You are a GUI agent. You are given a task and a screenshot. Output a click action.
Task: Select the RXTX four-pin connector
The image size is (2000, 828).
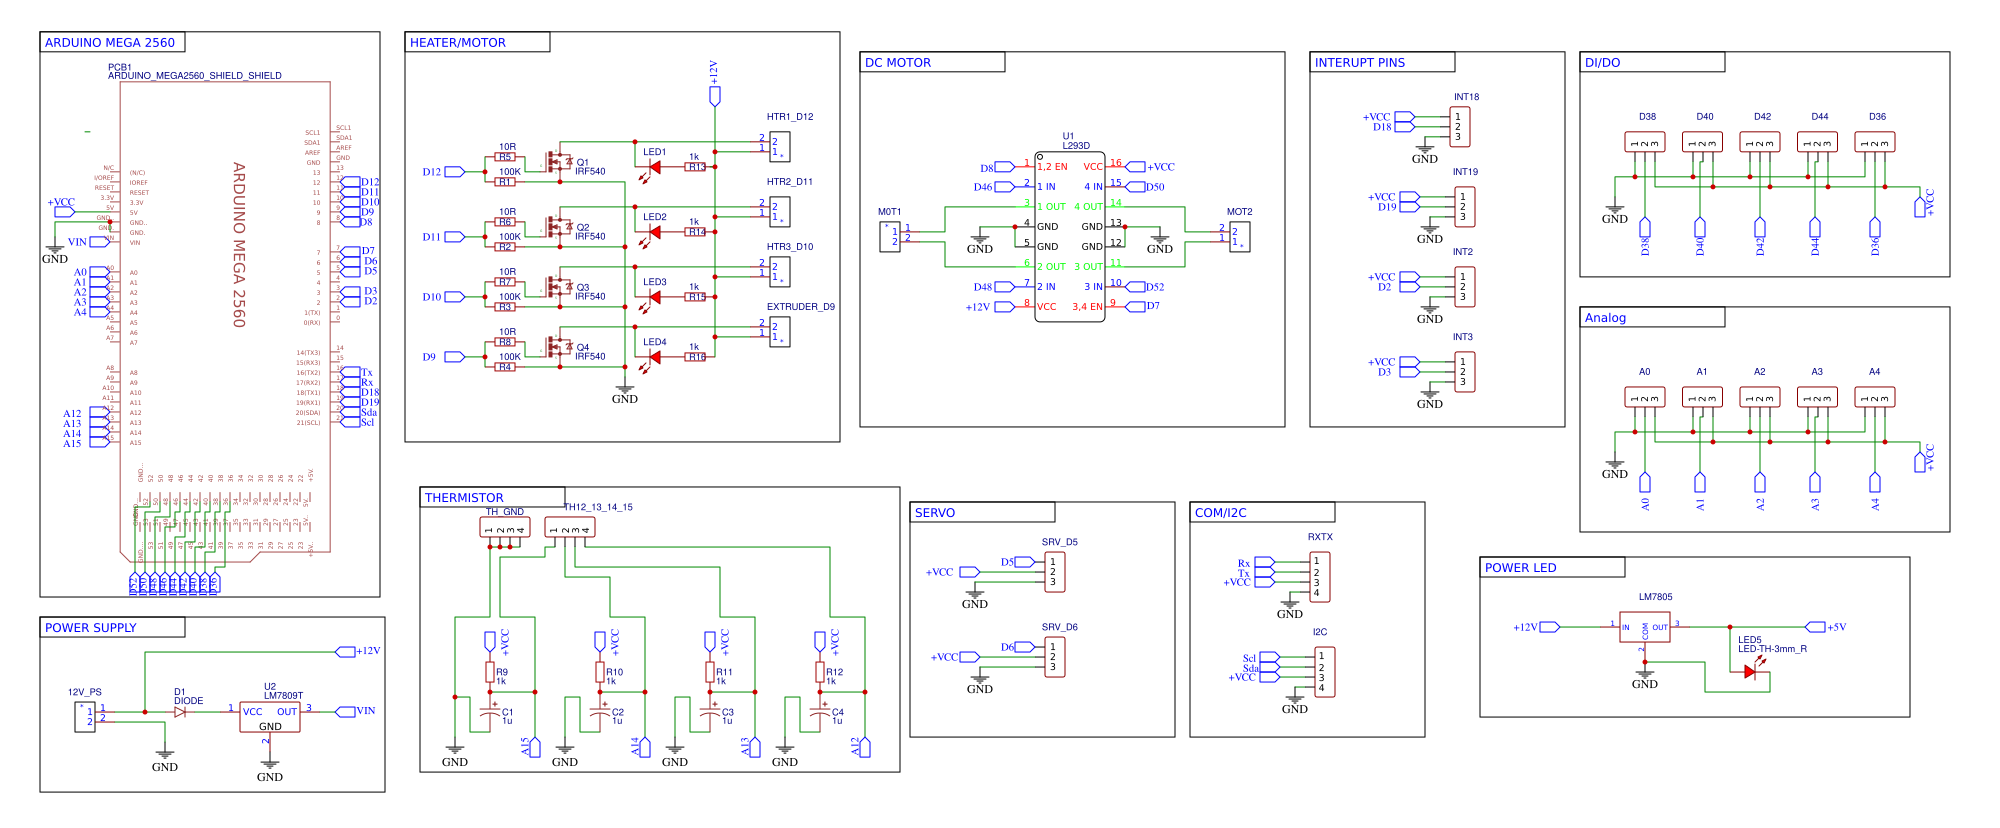point(1320,577)
